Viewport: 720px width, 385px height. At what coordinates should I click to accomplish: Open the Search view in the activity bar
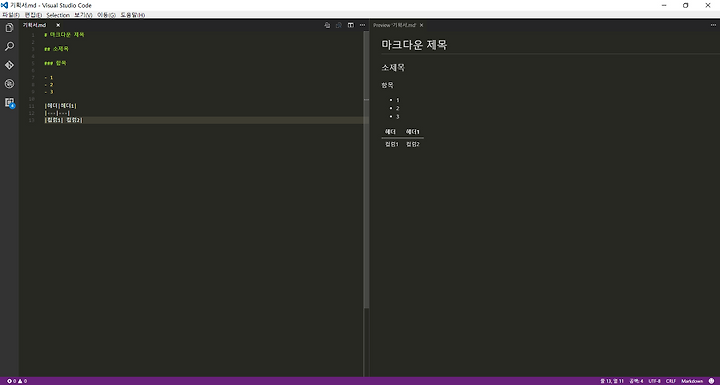(9, 46)
